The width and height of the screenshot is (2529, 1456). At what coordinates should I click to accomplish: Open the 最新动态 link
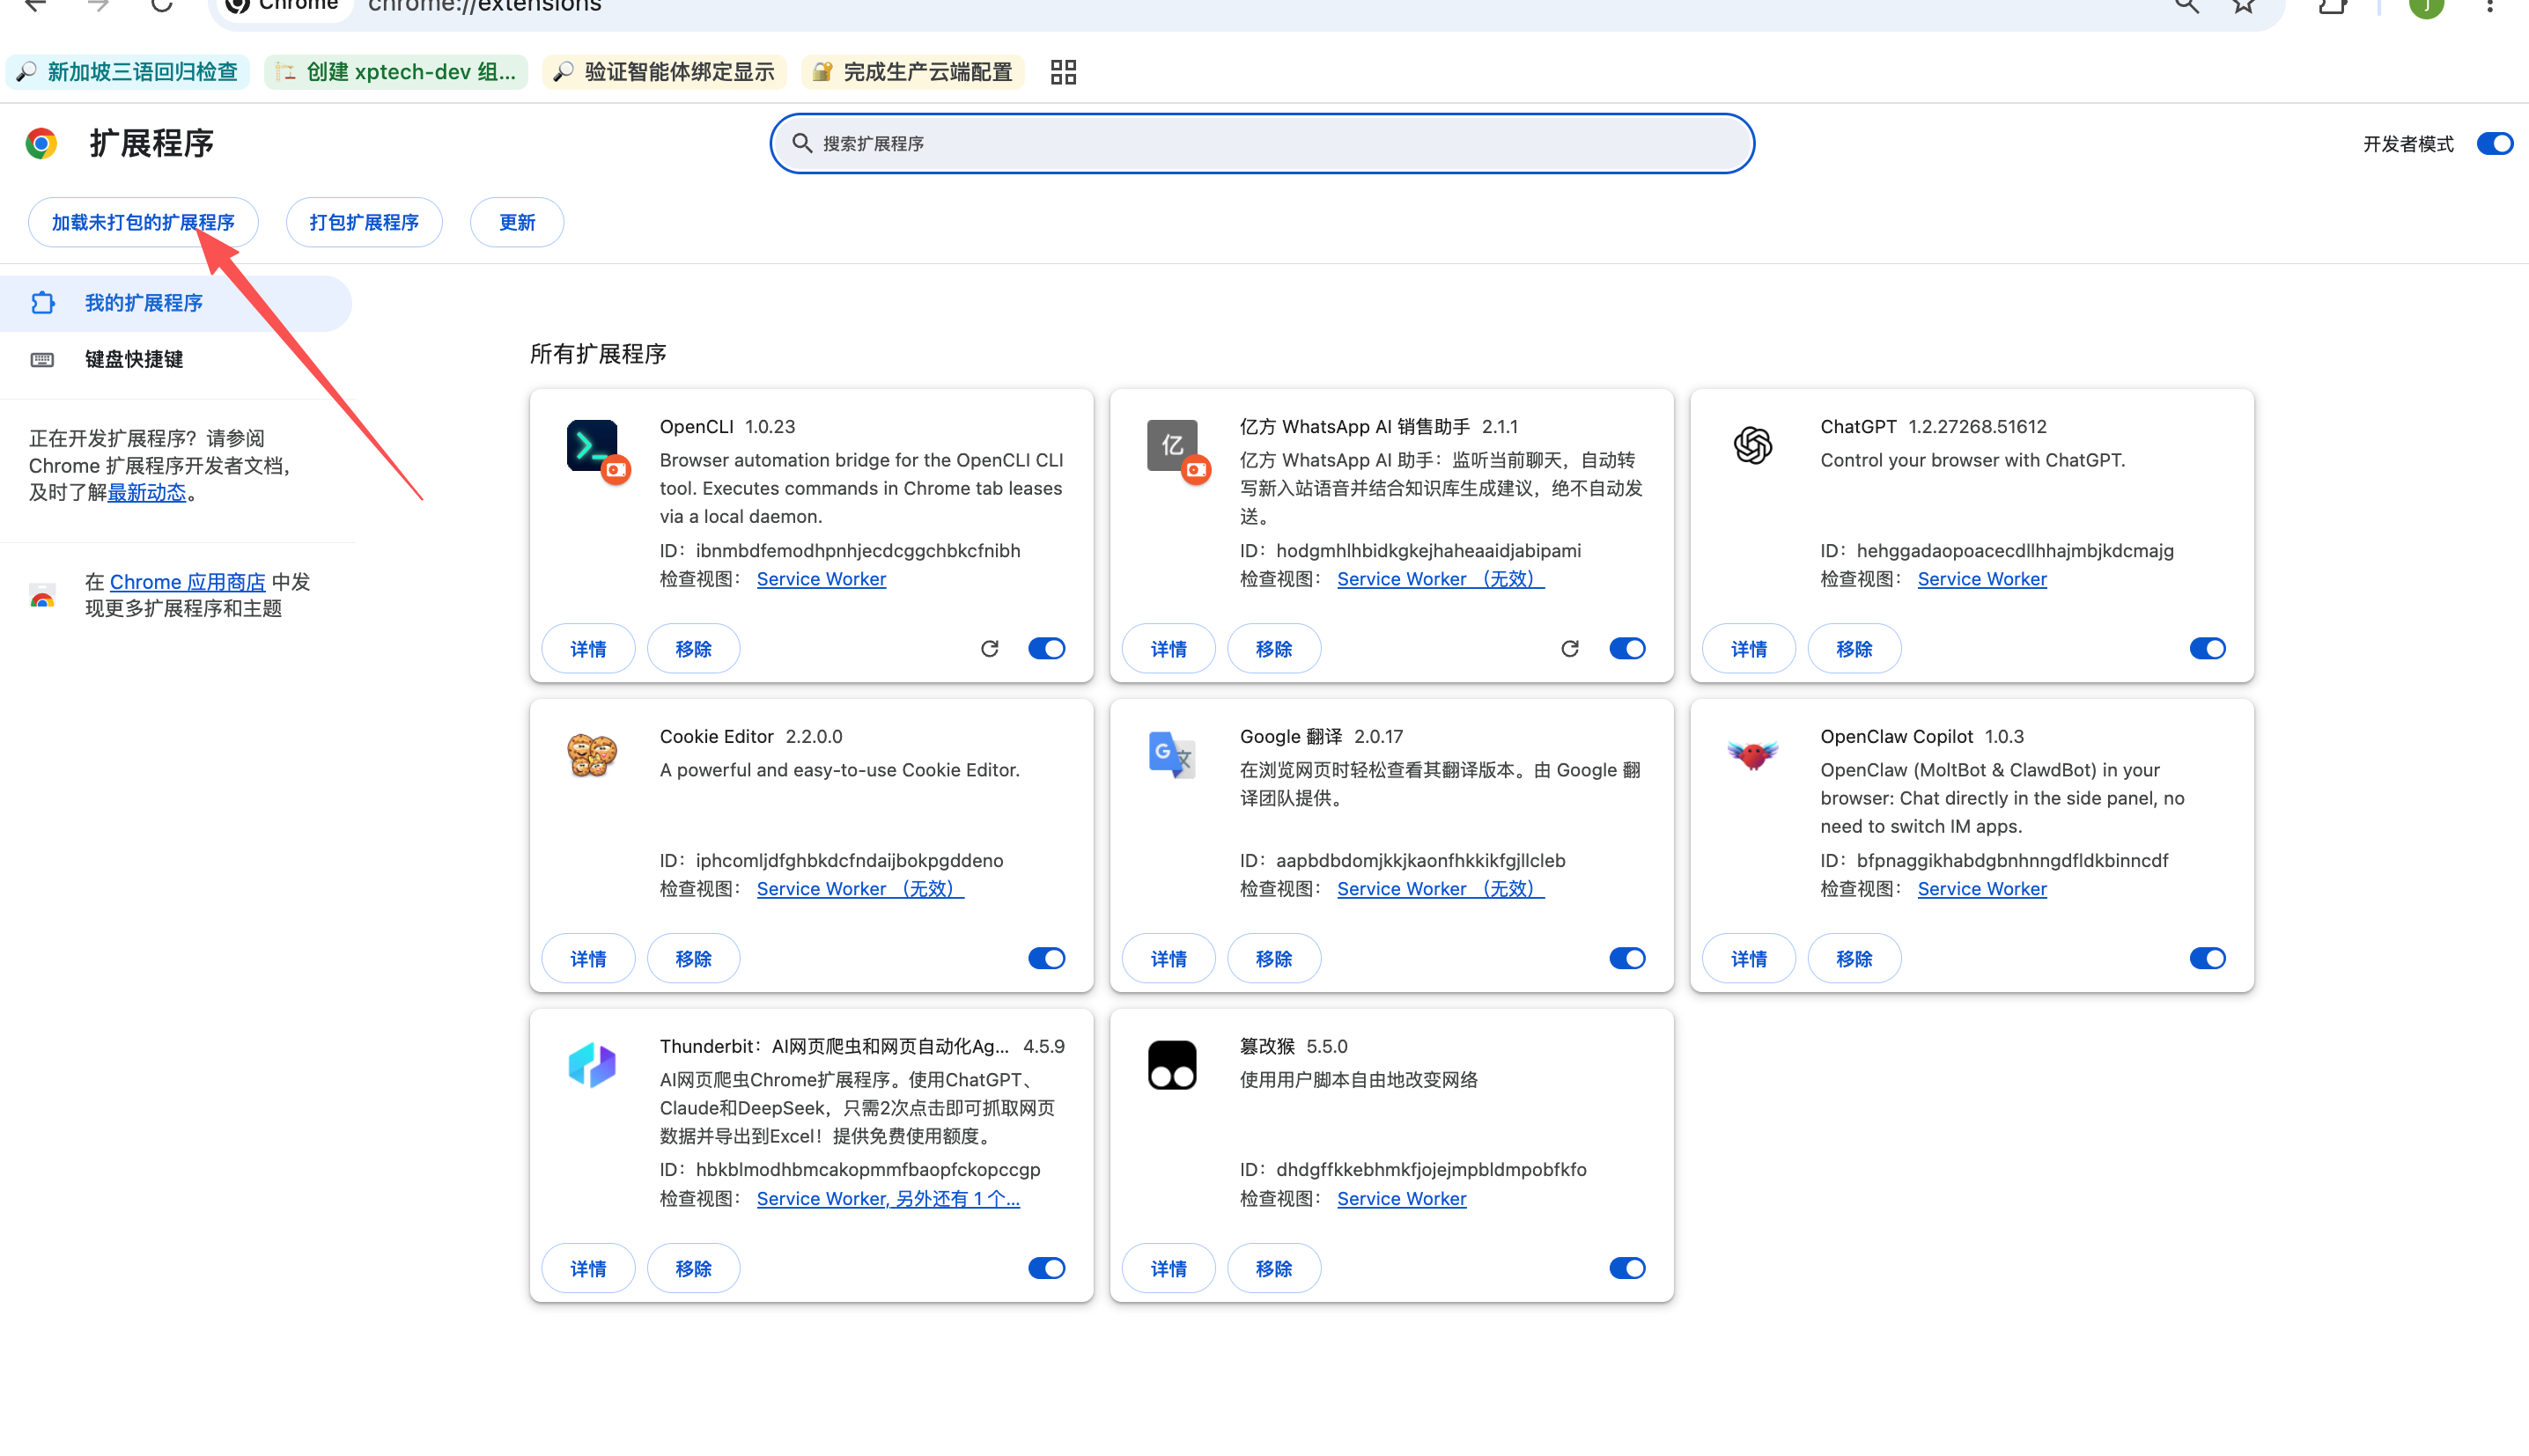click(x=147, y=493)
